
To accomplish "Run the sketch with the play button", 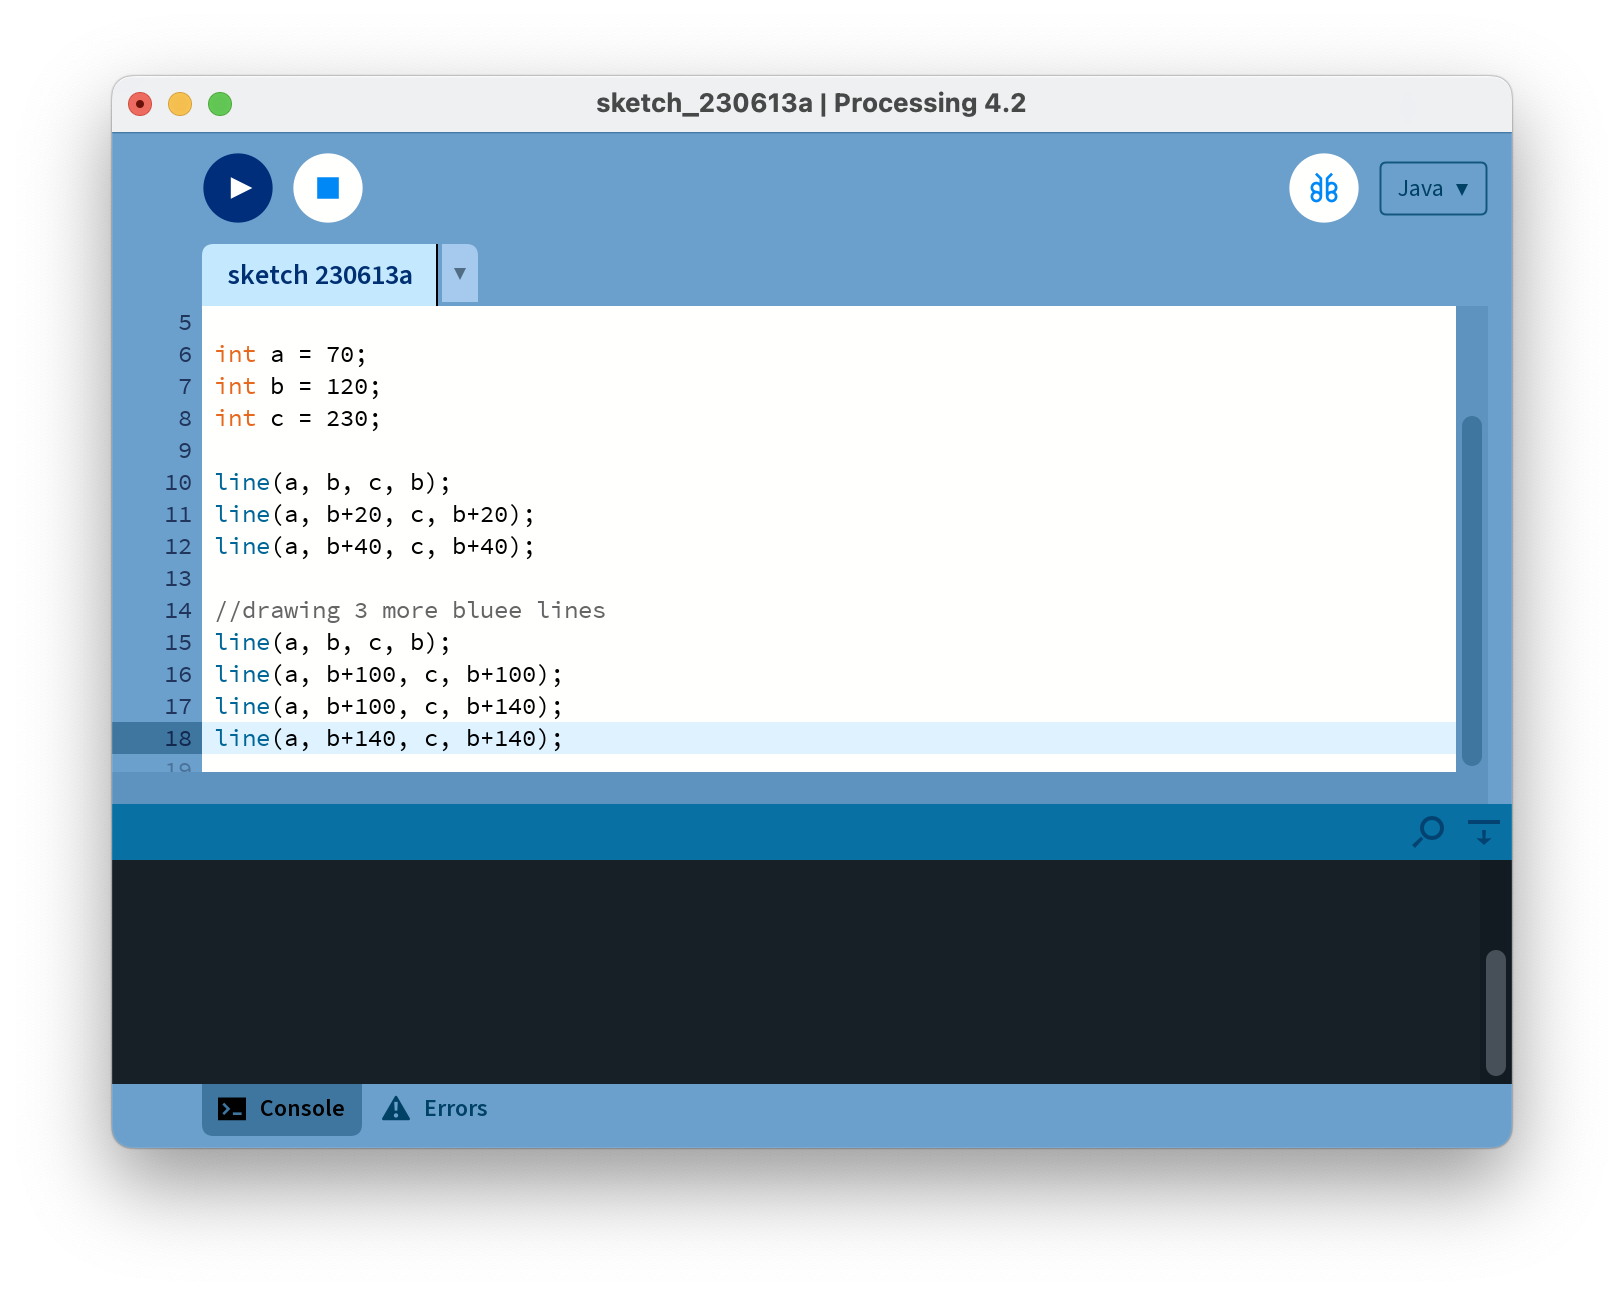I will click(x=238, y=188).
